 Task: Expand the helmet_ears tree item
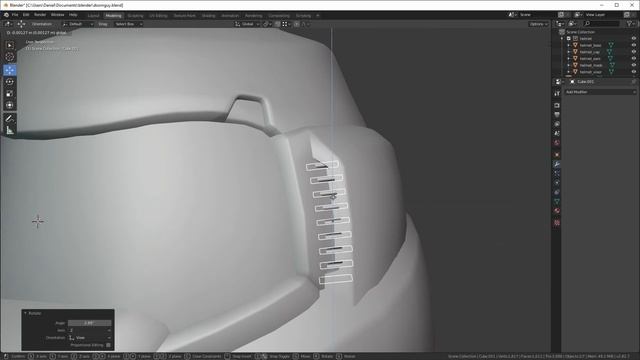[569, 58]
